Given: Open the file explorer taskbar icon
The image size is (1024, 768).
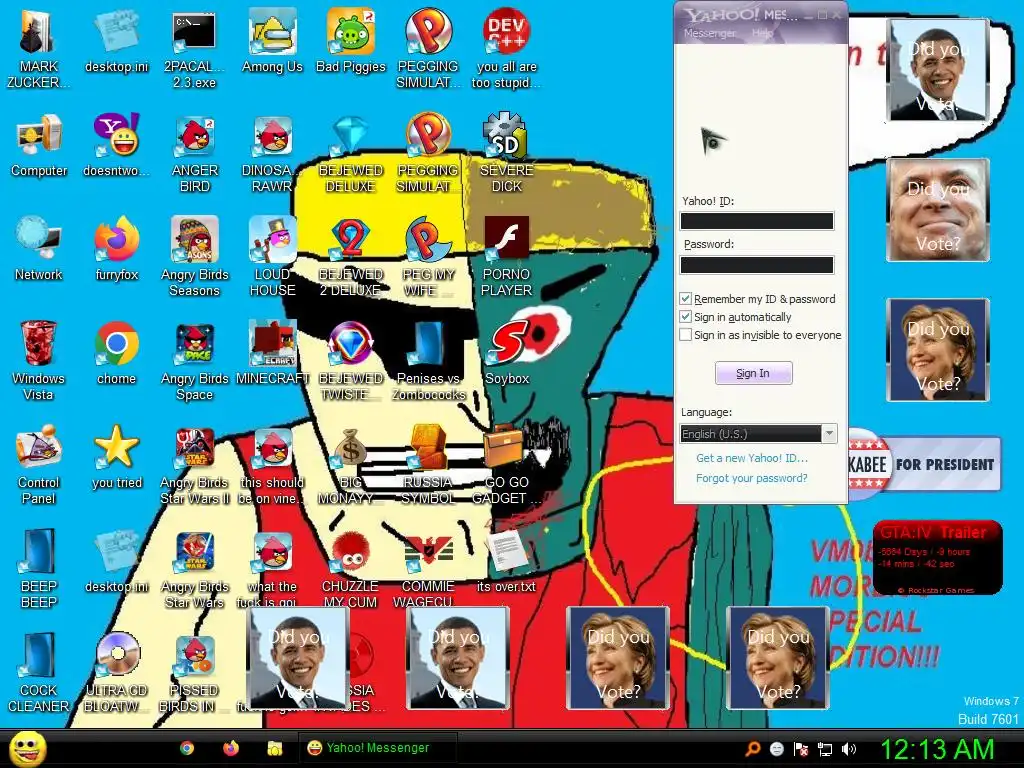Looking at the screenshot, I should [274, 748].
